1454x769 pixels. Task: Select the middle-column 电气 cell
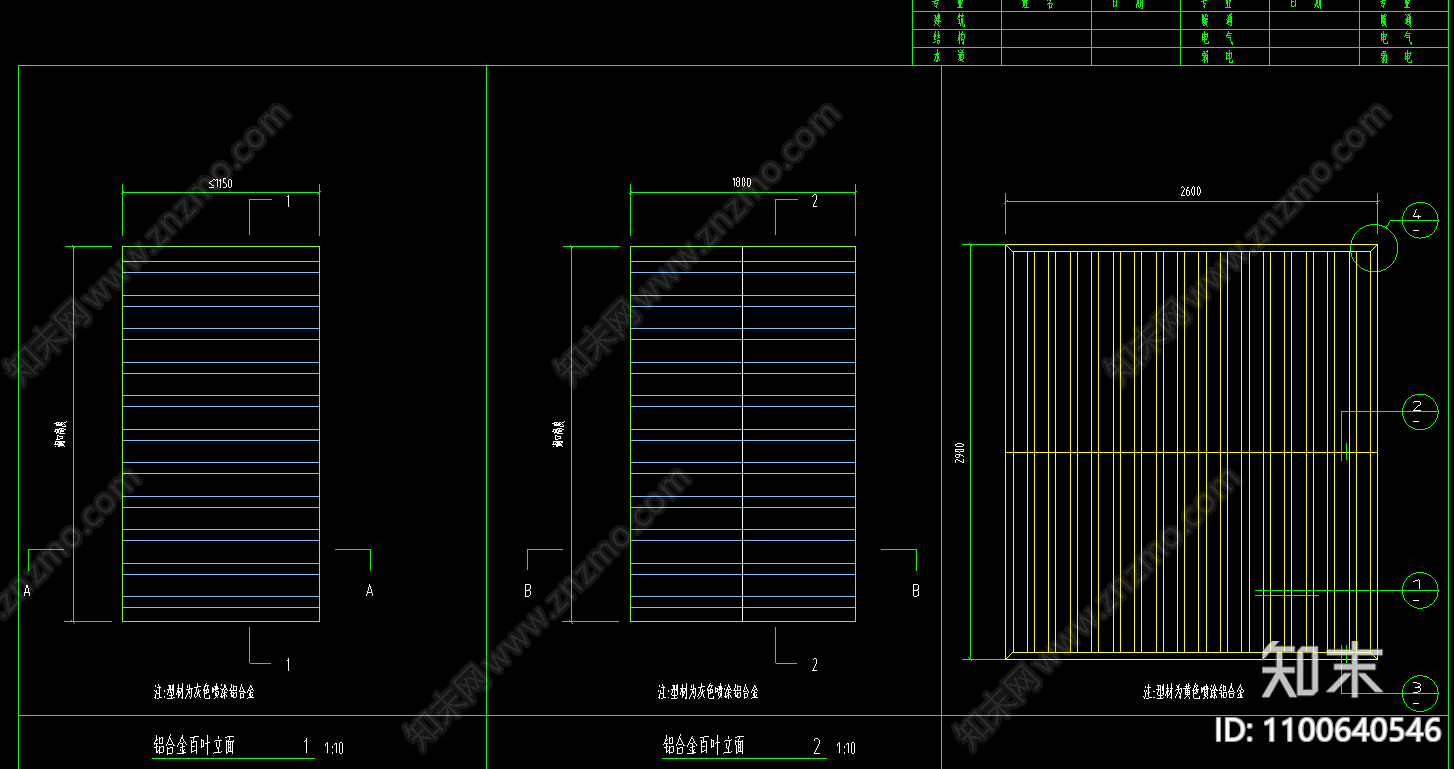[1225, 38]
